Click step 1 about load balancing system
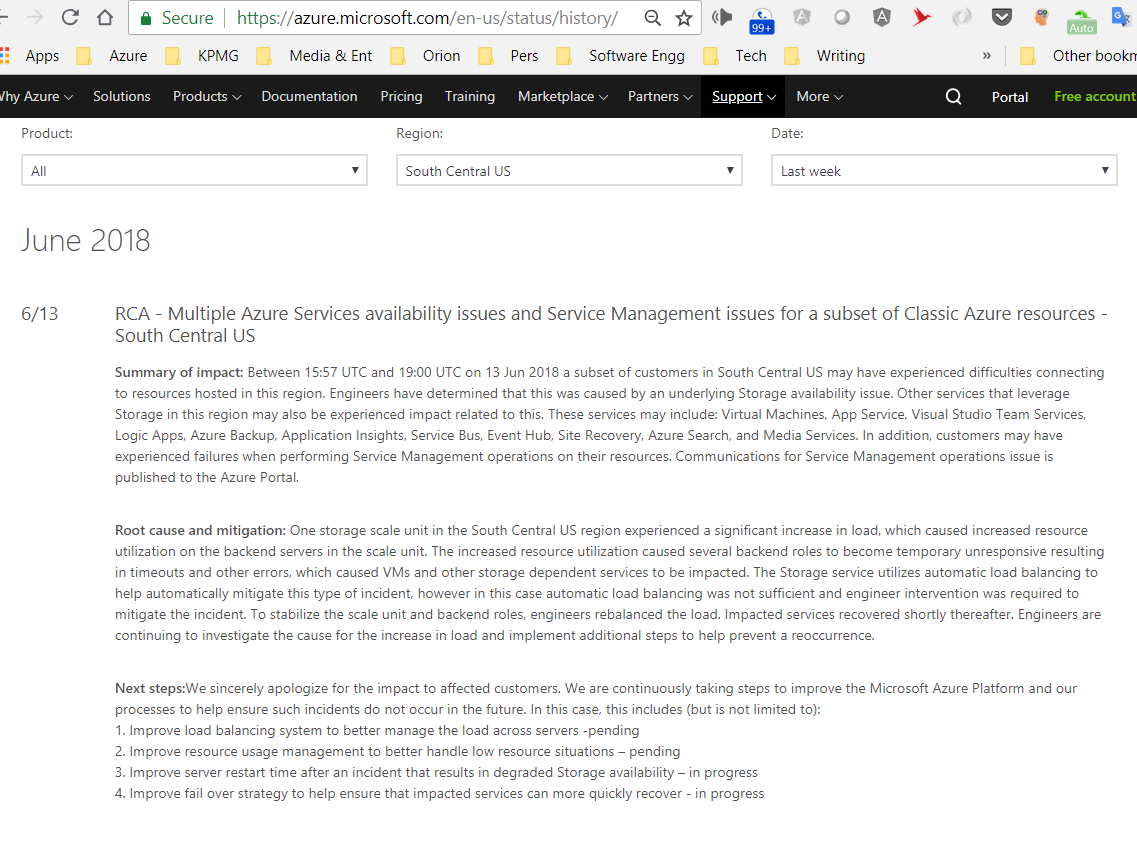This screenshot has width=1137, height=841. 377,731
